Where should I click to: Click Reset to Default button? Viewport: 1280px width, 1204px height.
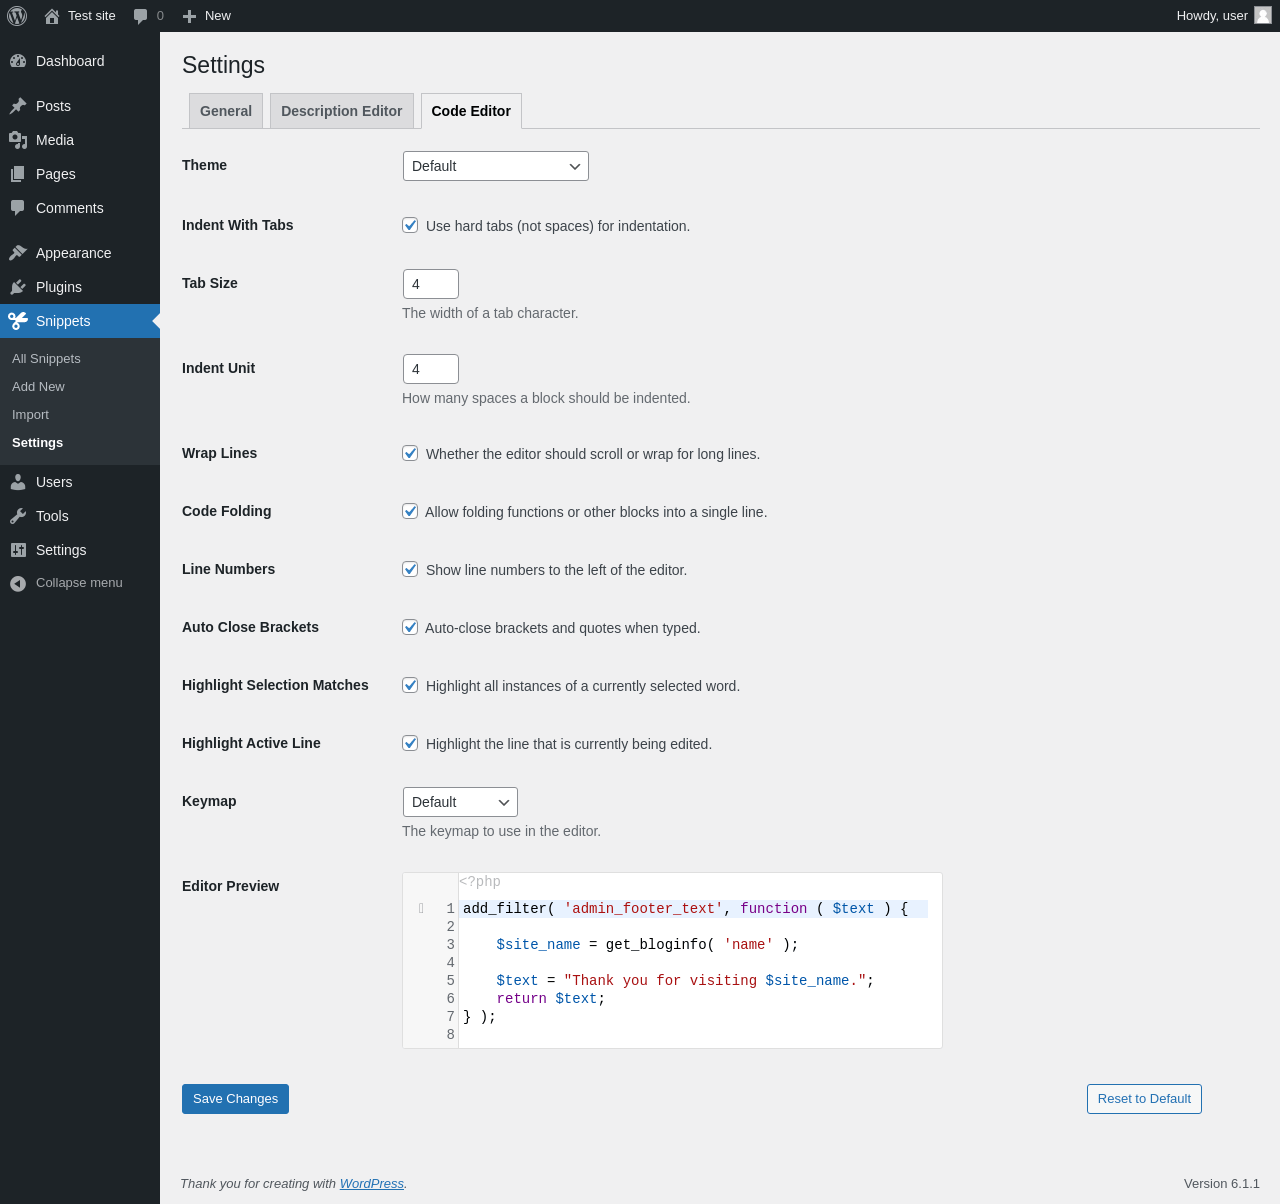[1144, 1099]
